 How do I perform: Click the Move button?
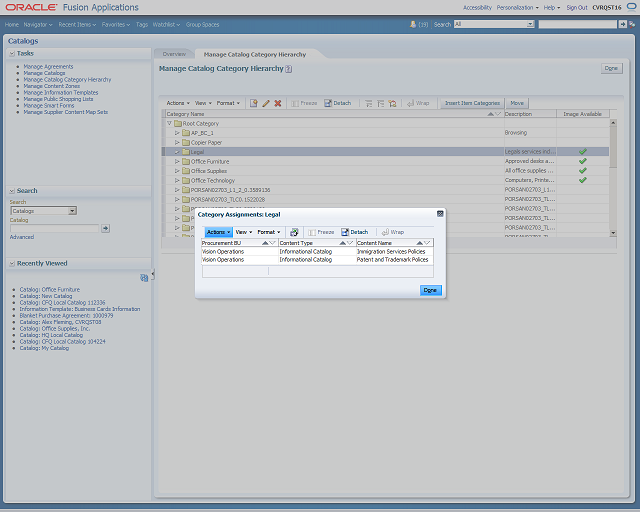click(x=517, y=103)
